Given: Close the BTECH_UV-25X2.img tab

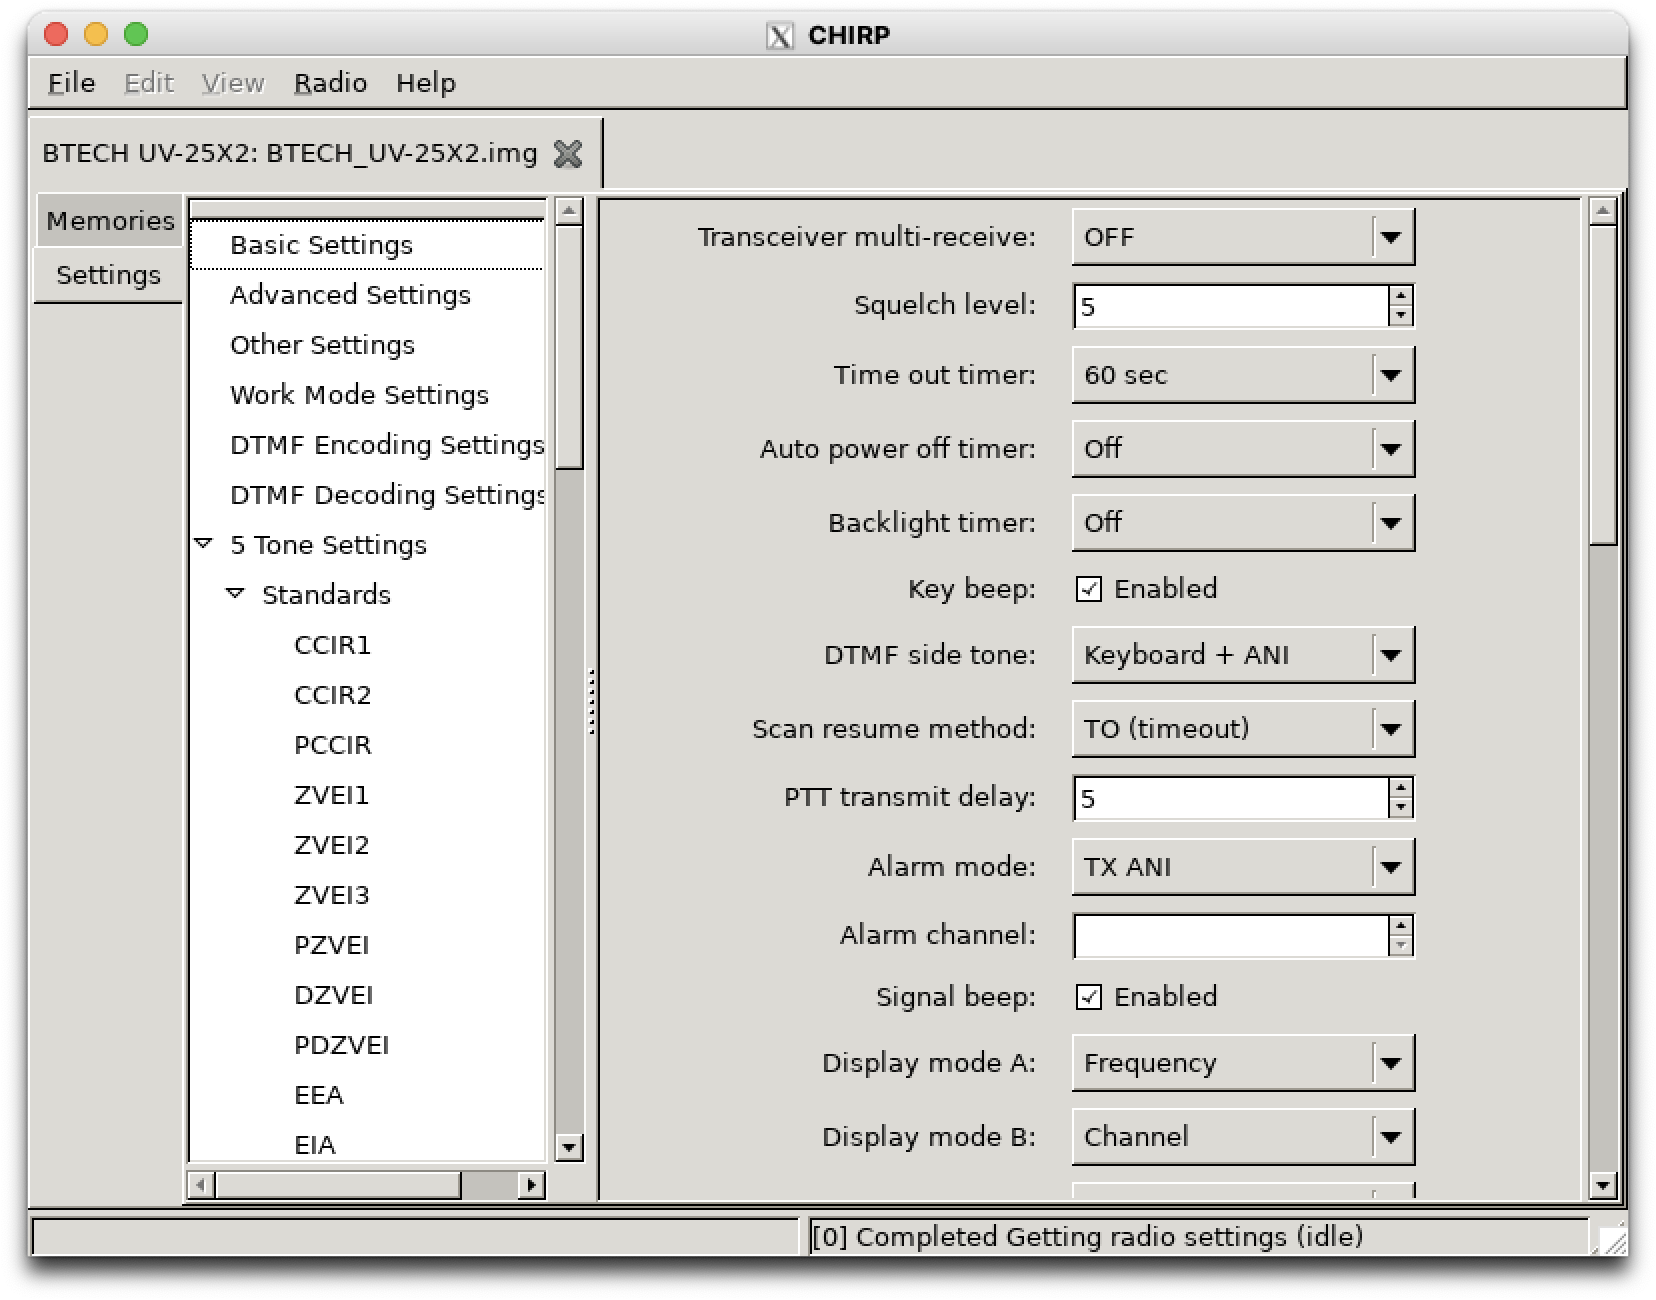Looking at the screenshot, I should click(x=568, y=154).
